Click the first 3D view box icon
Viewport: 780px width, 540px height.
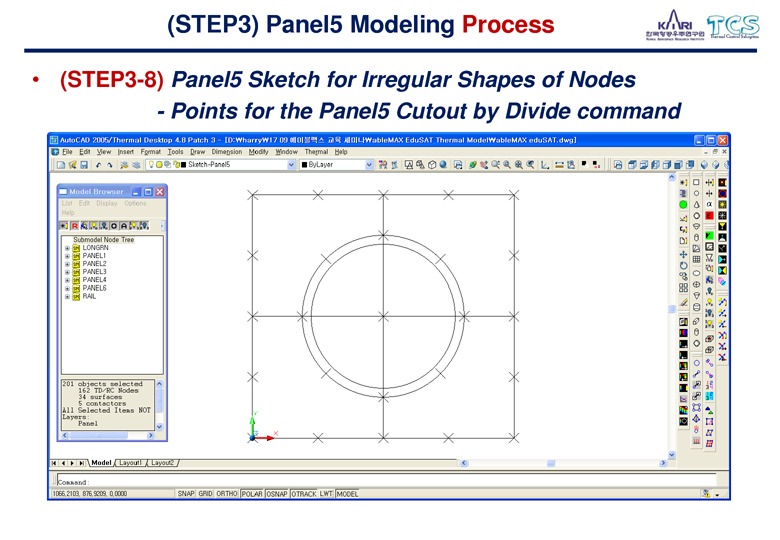click(x=632, y=165)
